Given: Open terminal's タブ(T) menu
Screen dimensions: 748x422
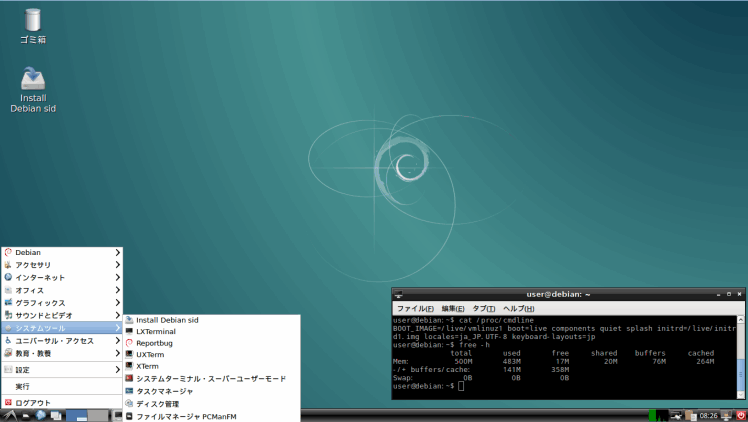Looking at the screenshot, I should 483,309.
